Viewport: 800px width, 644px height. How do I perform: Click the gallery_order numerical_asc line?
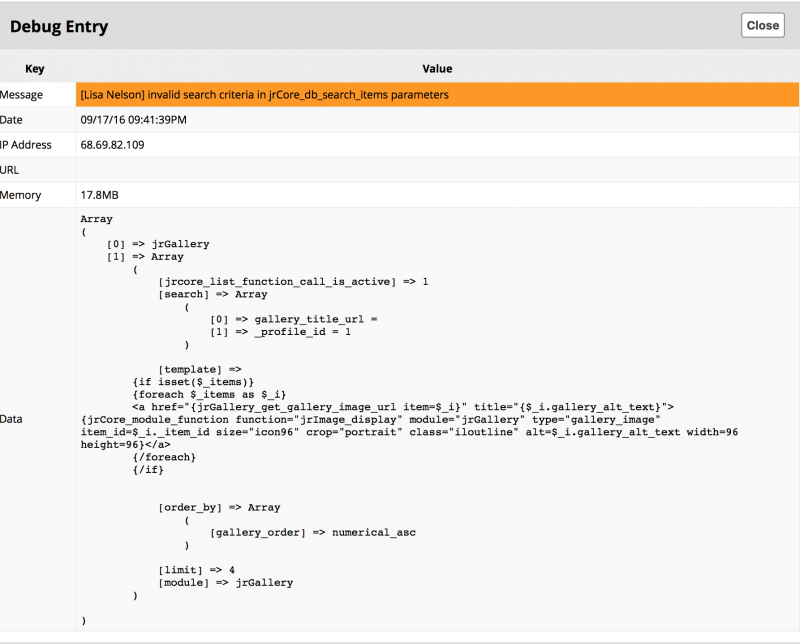(x=312, y=532)
